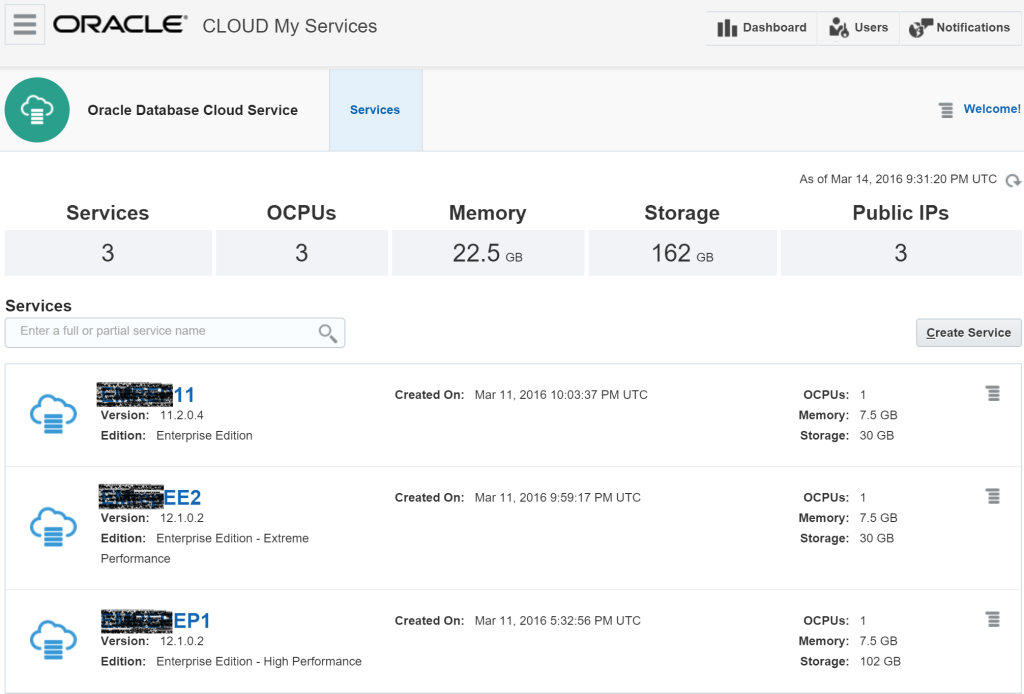Click the search magnifier icon
This screenshot has width=1024, height=694.
327,333
